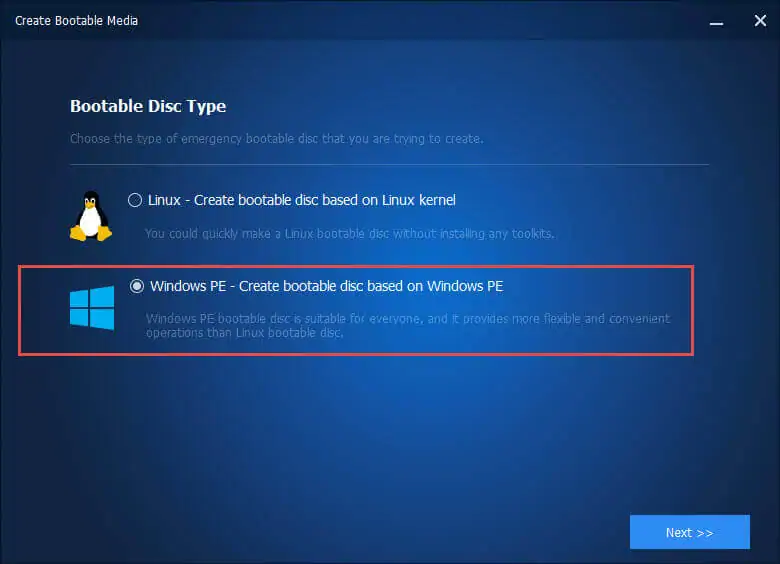Click the Next >> button

[689, 532]
